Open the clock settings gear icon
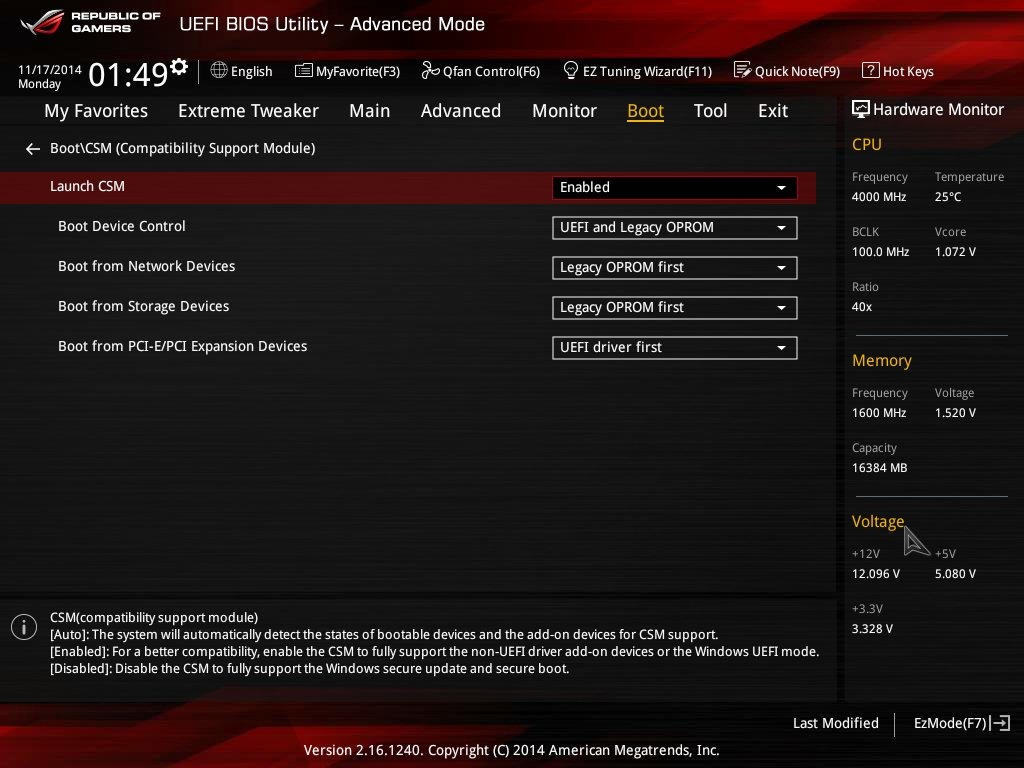This screenshot has height=768, width=1024. tap(179, 67)
